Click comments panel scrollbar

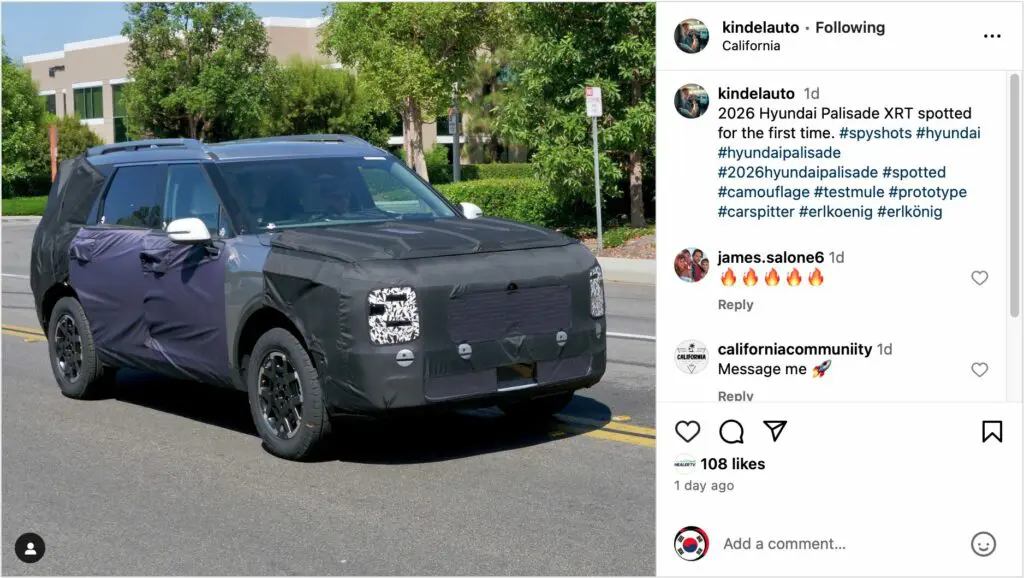tap(1014, 196)
